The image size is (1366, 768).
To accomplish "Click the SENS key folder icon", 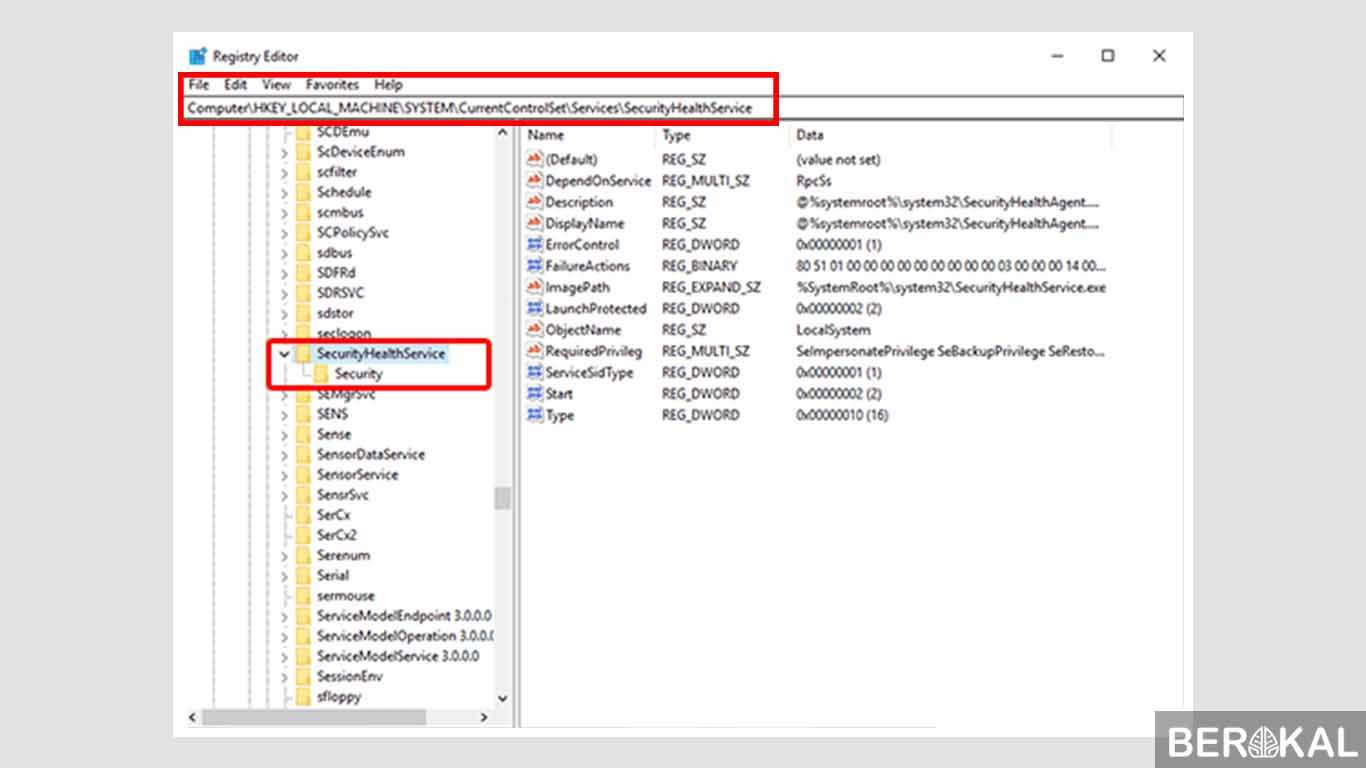I will click(x=303, y=414).
